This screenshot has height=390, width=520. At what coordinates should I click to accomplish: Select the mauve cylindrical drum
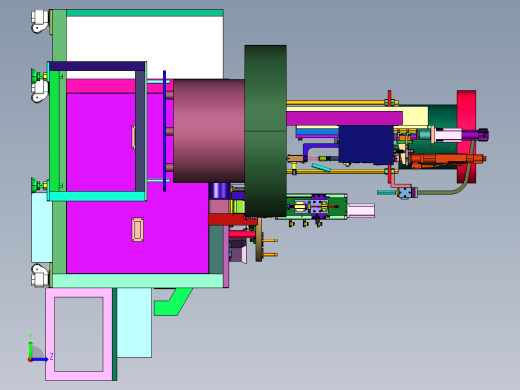click(209, 131)
